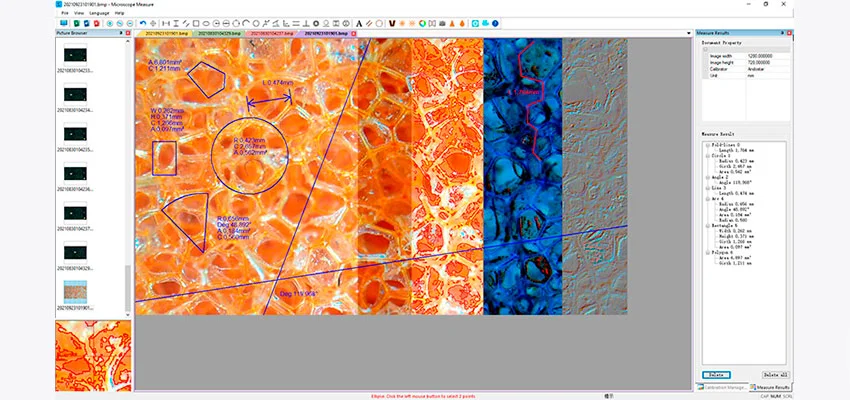The width and height of the screenshot is (850, 400).
Task: Collapse the Fold-Lines 0 tree node
Action: (x=706, y=144)
